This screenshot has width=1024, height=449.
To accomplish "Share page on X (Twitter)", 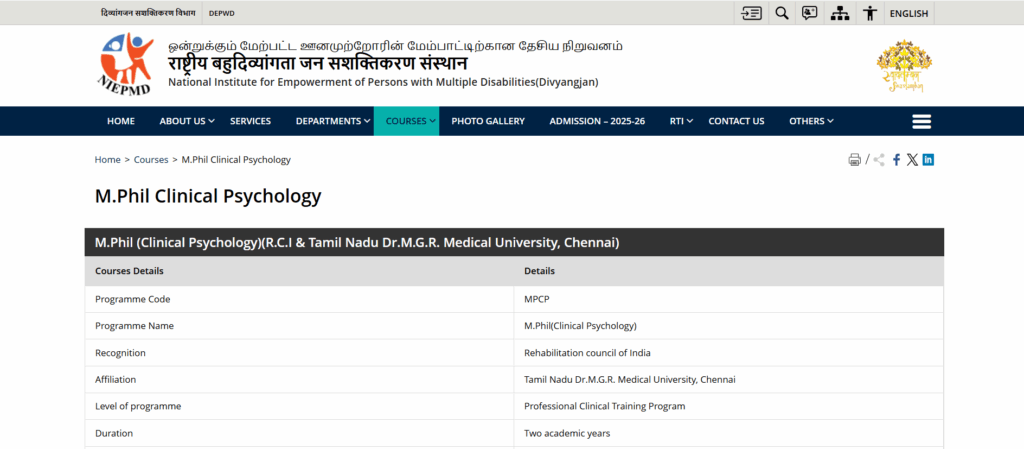I will 912,160.
